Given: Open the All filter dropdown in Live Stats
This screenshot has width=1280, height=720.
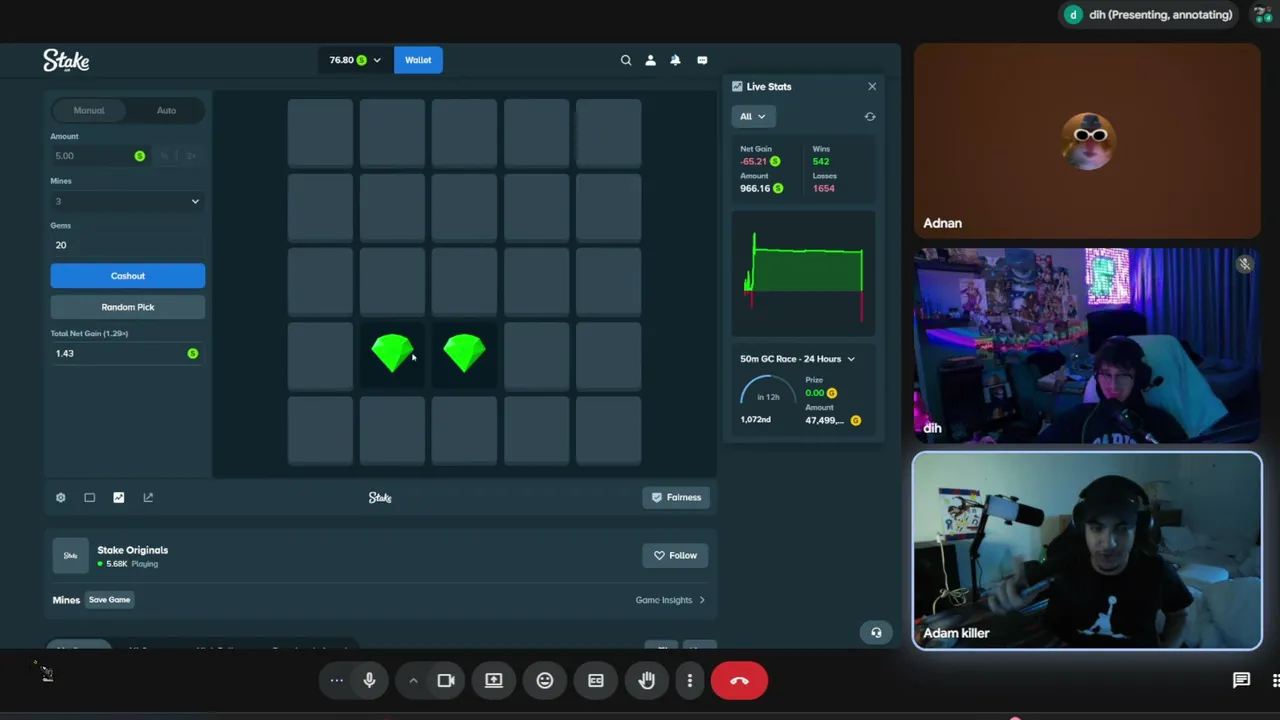Looking at the screenshot, I should pyautogui.click(x=752, y=117).
